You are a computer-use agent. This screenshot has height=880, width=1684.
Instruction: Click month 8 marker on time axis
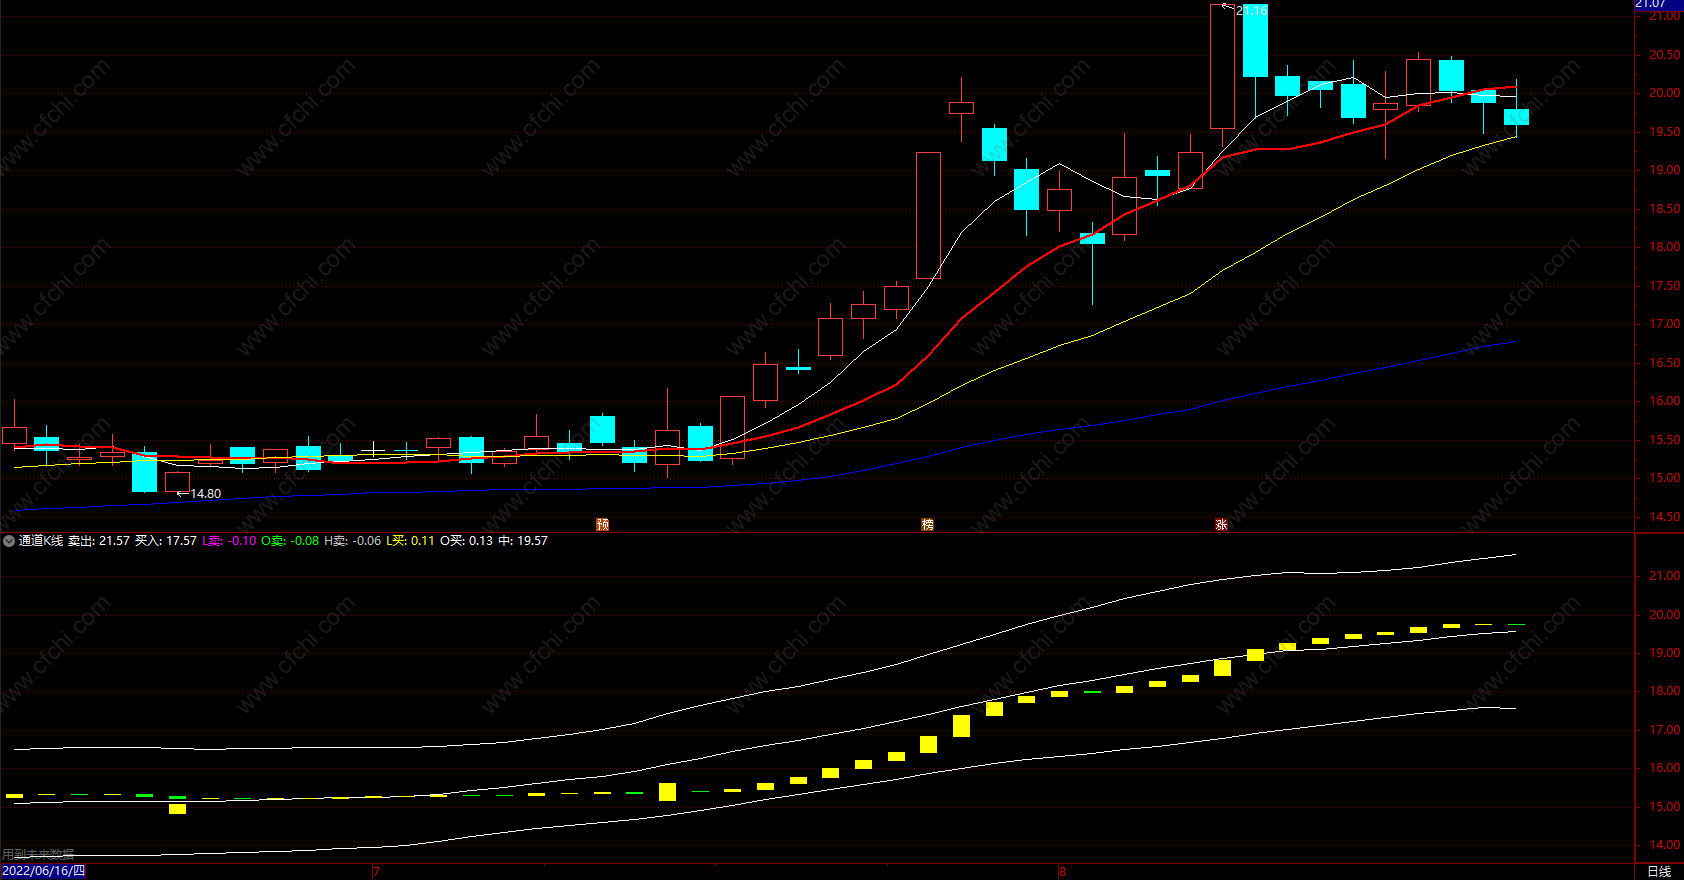[1062, 872]
